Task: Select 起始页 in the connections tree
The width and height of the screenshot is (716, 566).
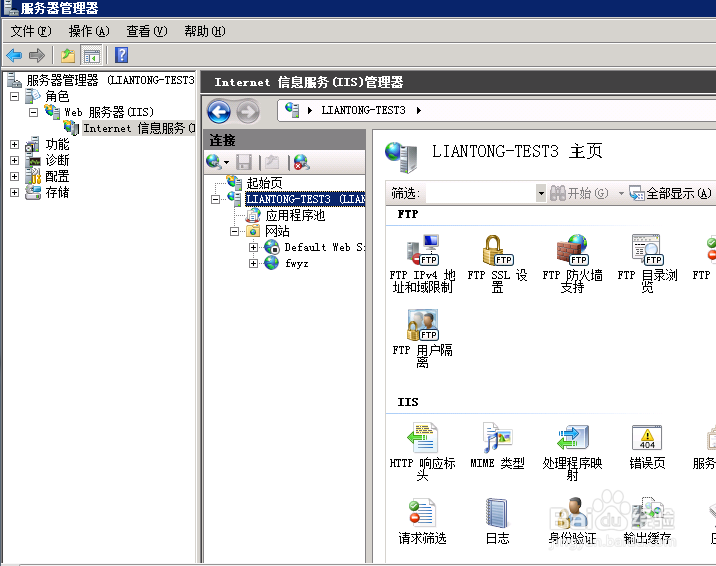Action: [264, 183]
